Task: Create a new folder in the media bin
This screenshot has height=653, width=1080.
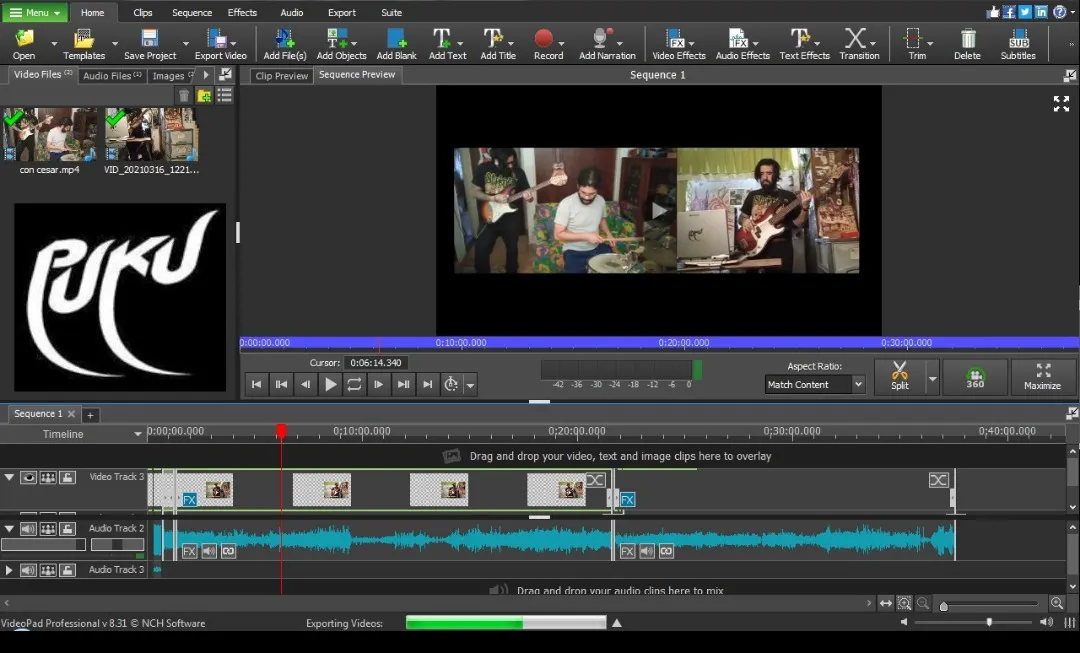Action: [x=205, y=96]
